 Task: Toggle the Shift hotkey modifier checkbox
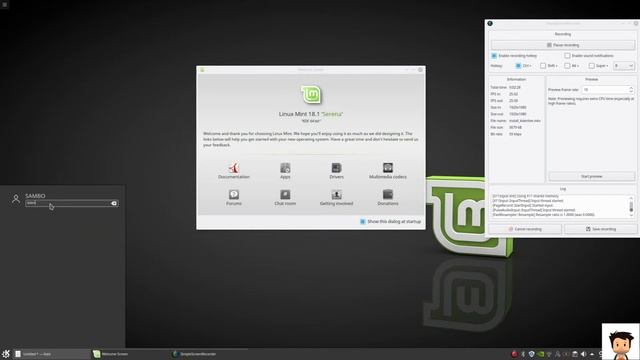tap(543, 65)
